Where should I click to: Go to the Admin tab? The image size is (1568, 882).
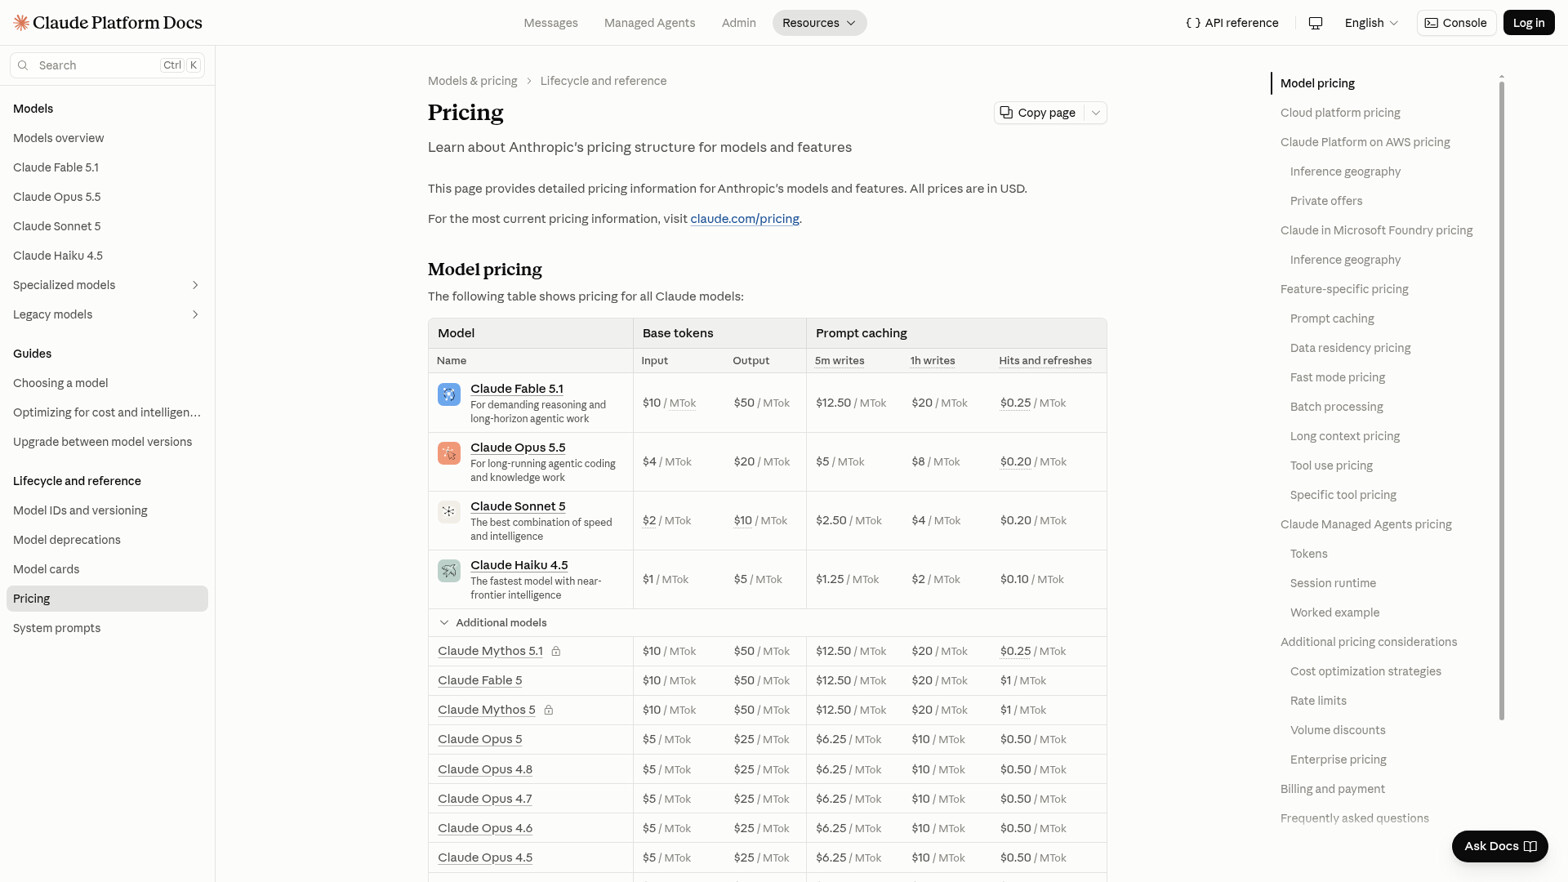tap(739, 23)
